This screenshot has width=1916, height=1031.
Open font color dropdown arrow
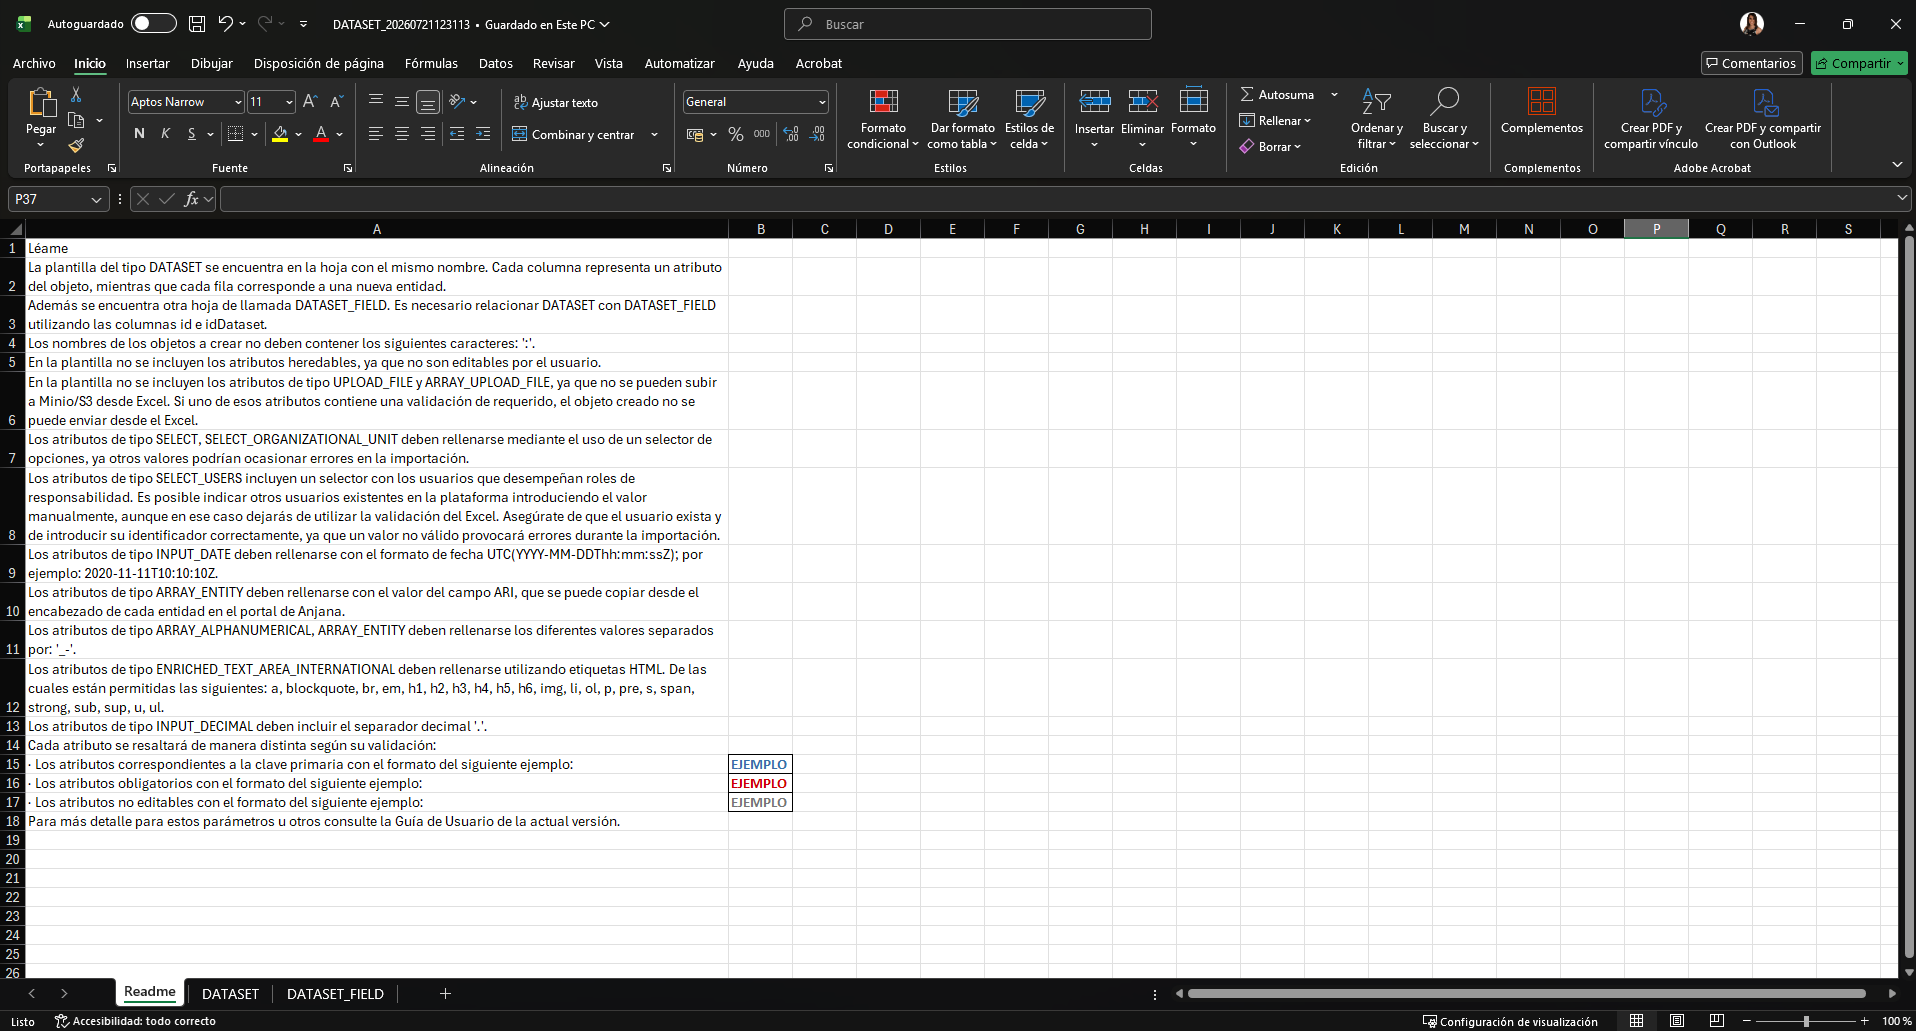[x=340, y=134]
